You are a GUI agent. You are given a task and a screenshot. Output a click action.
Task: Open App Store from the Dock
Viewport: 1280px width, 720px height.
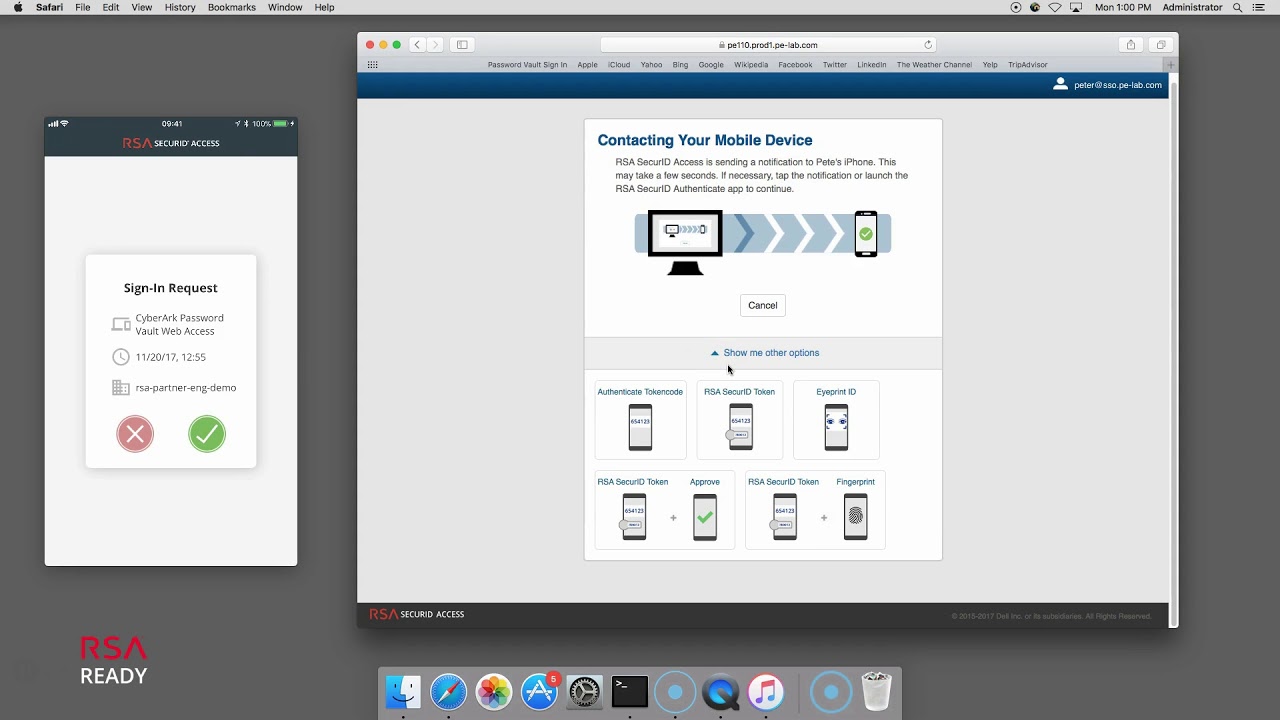[x=539, y=692]
